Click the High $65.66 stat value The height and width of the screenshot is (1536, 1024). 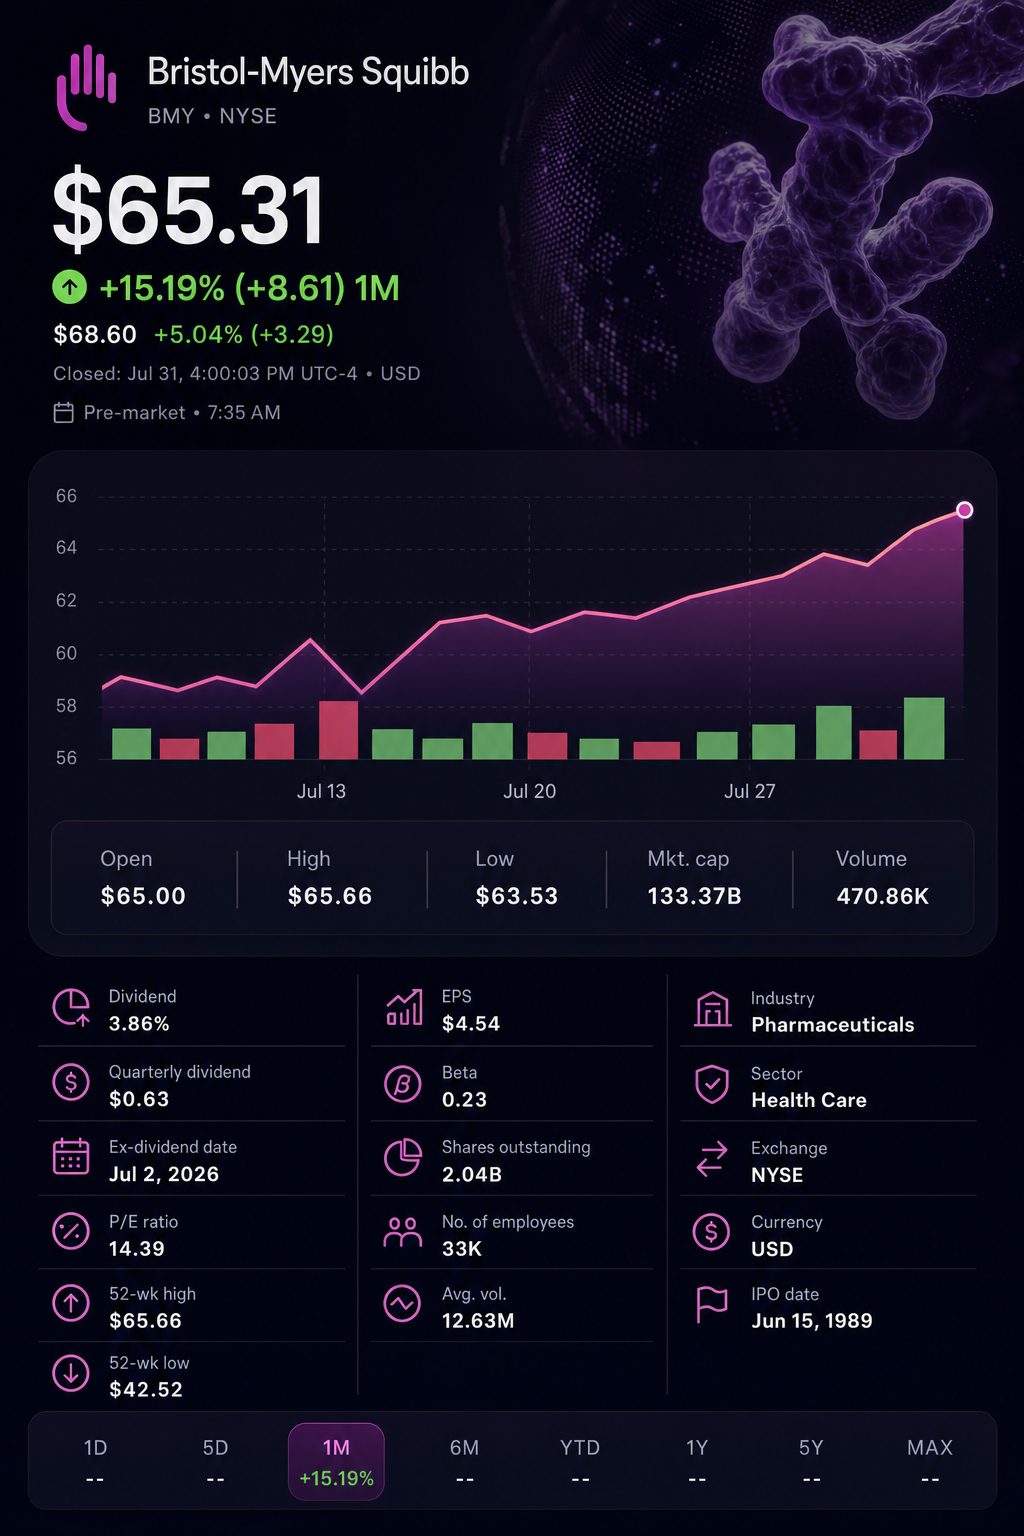coord(330,896)
